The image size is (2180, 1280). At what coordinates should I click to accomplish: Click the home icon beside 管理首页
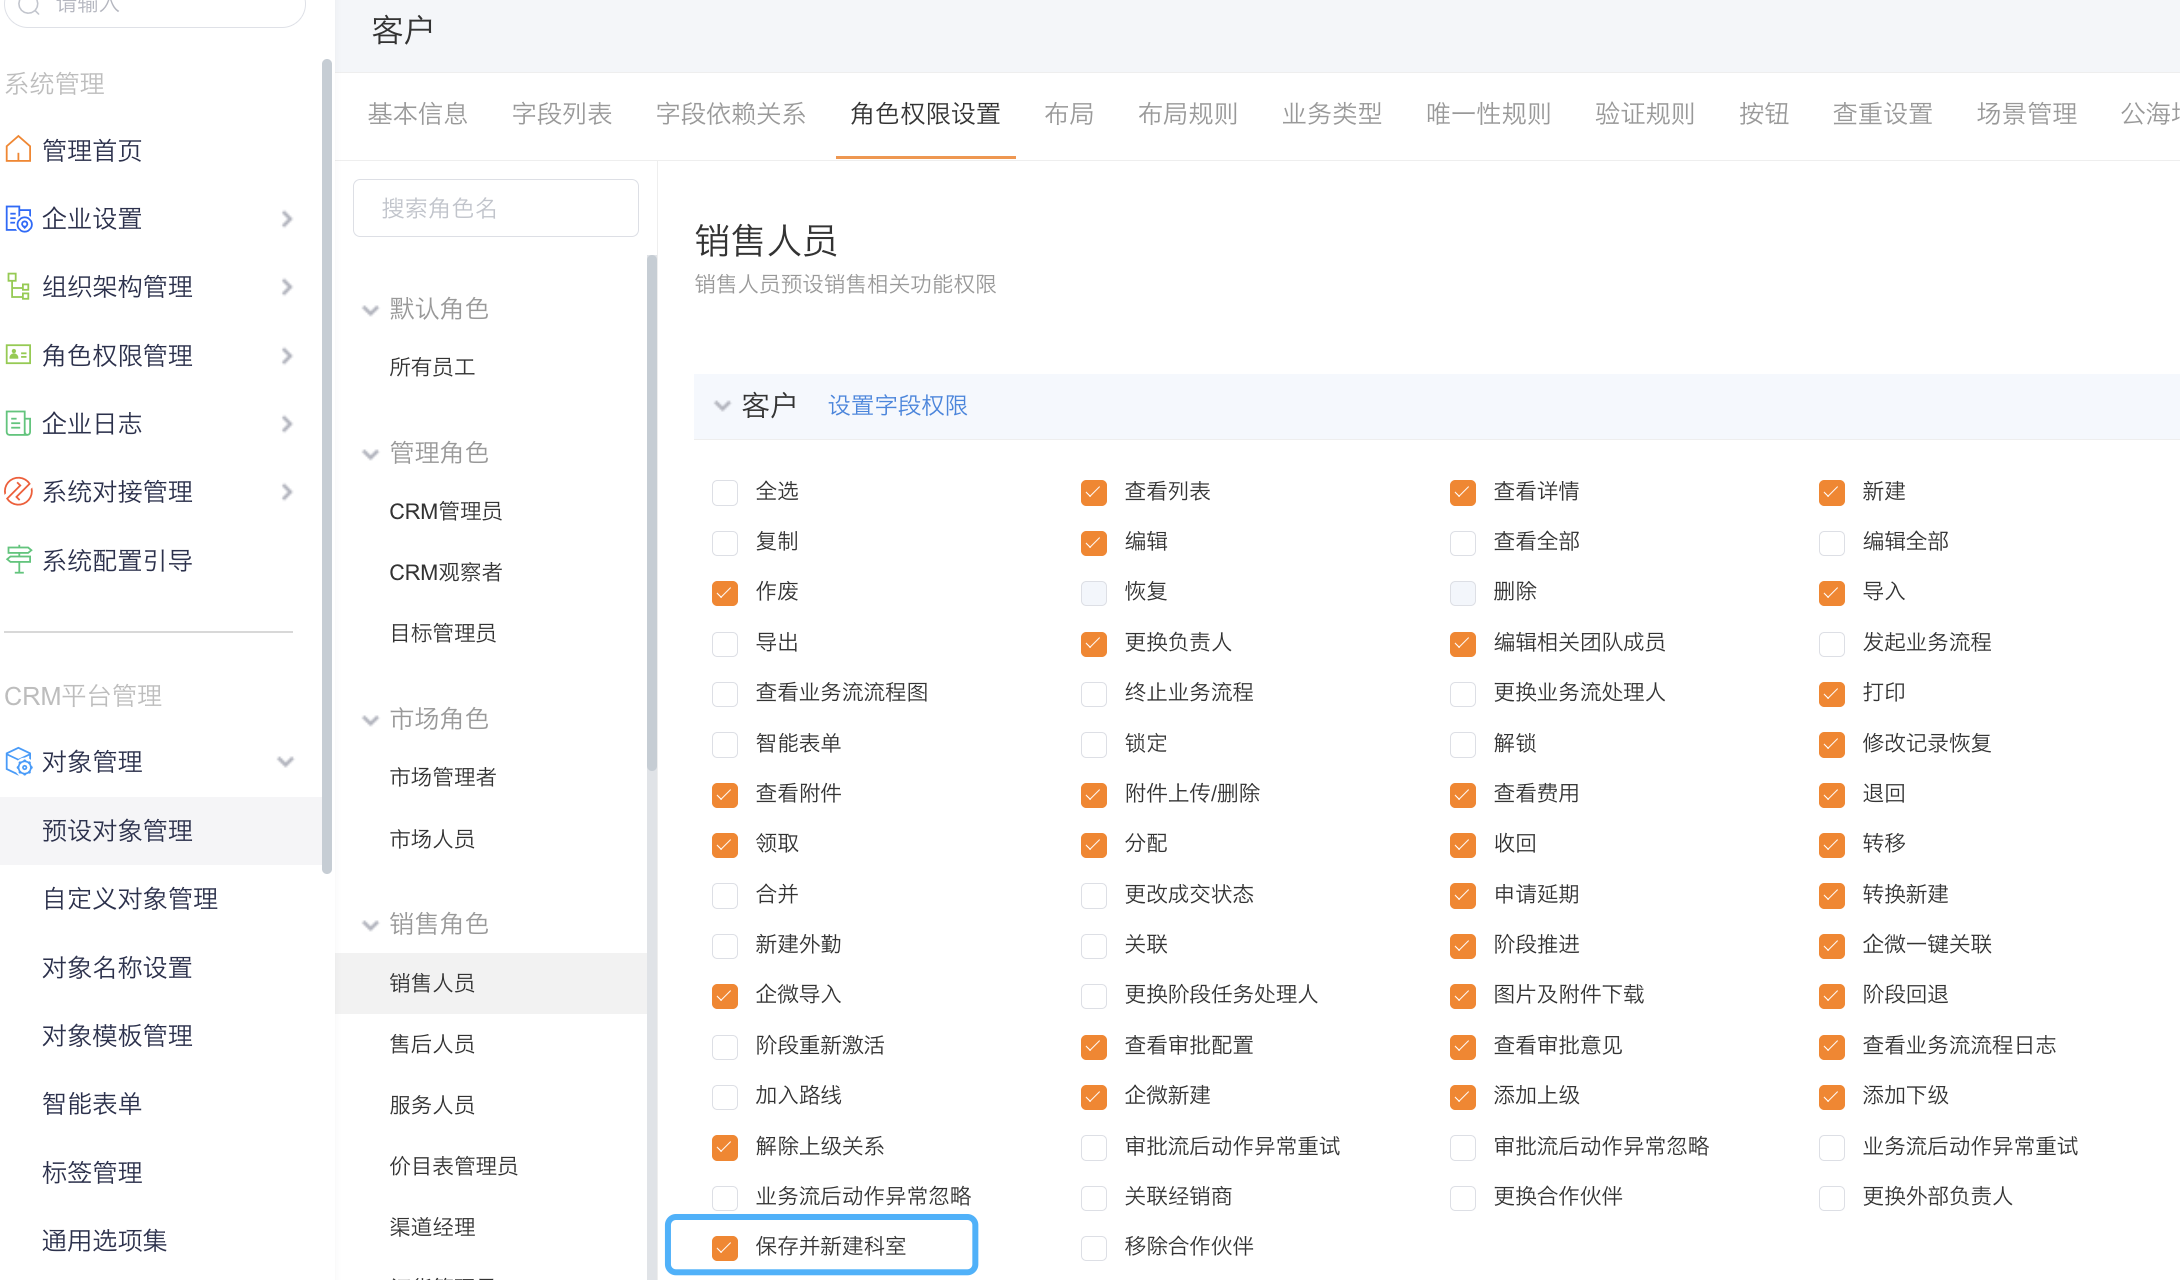pyautogui.click(x=18, y=150)
